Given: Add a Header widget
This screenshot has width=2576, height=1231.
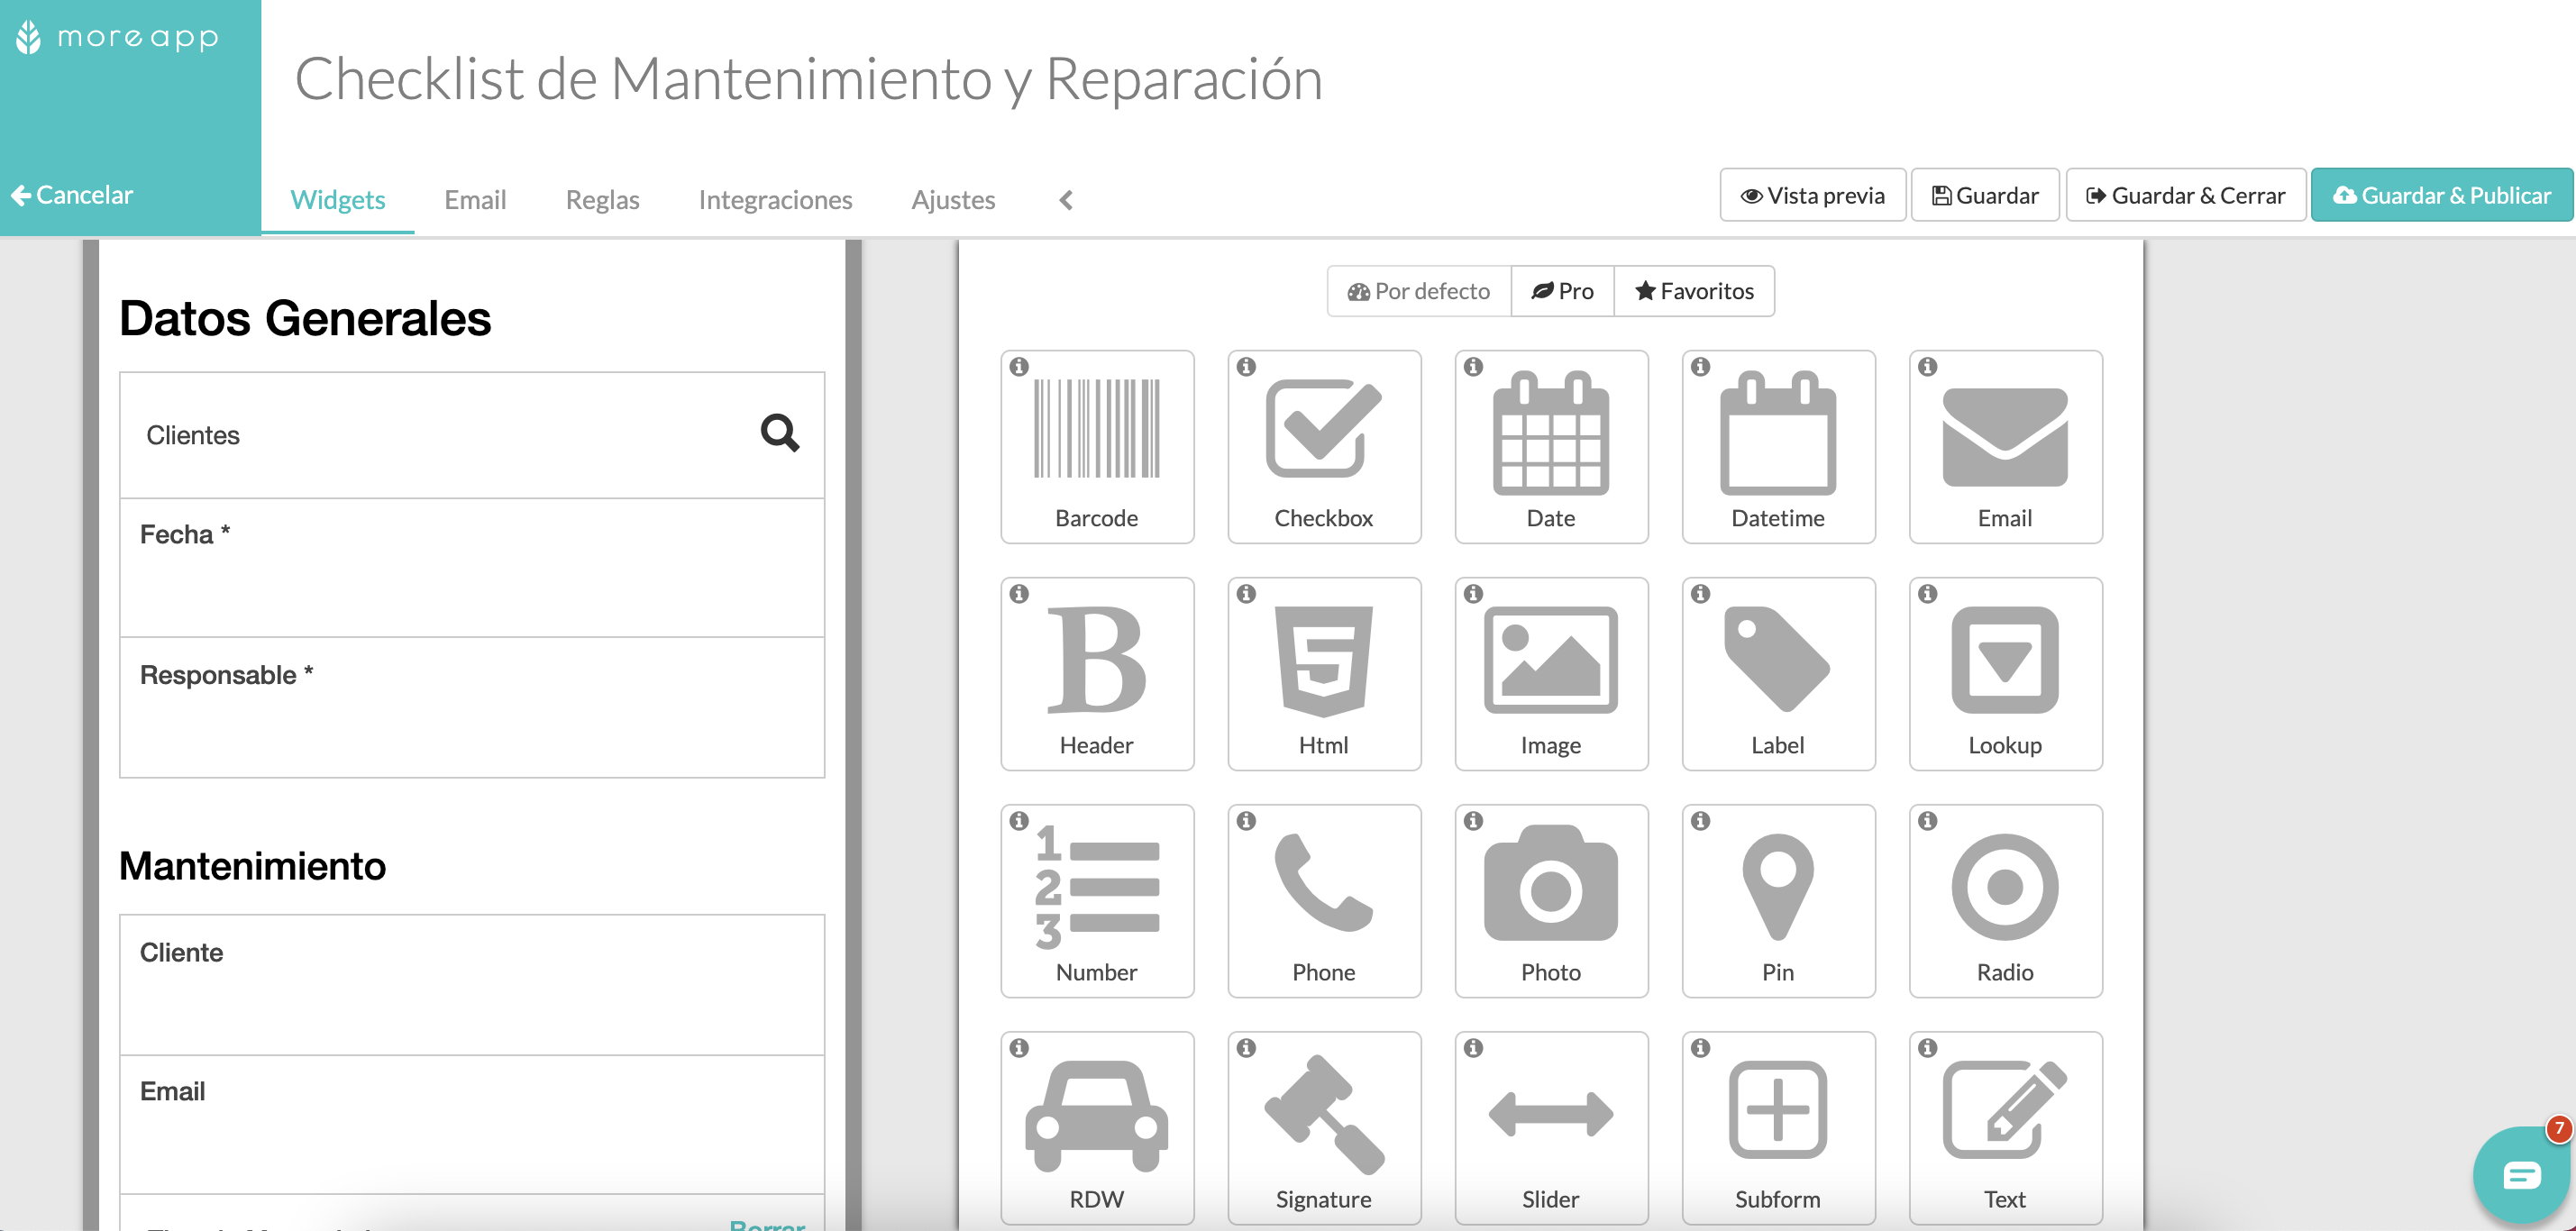Looking at the screenshot, I should (x=1097, y=673).
